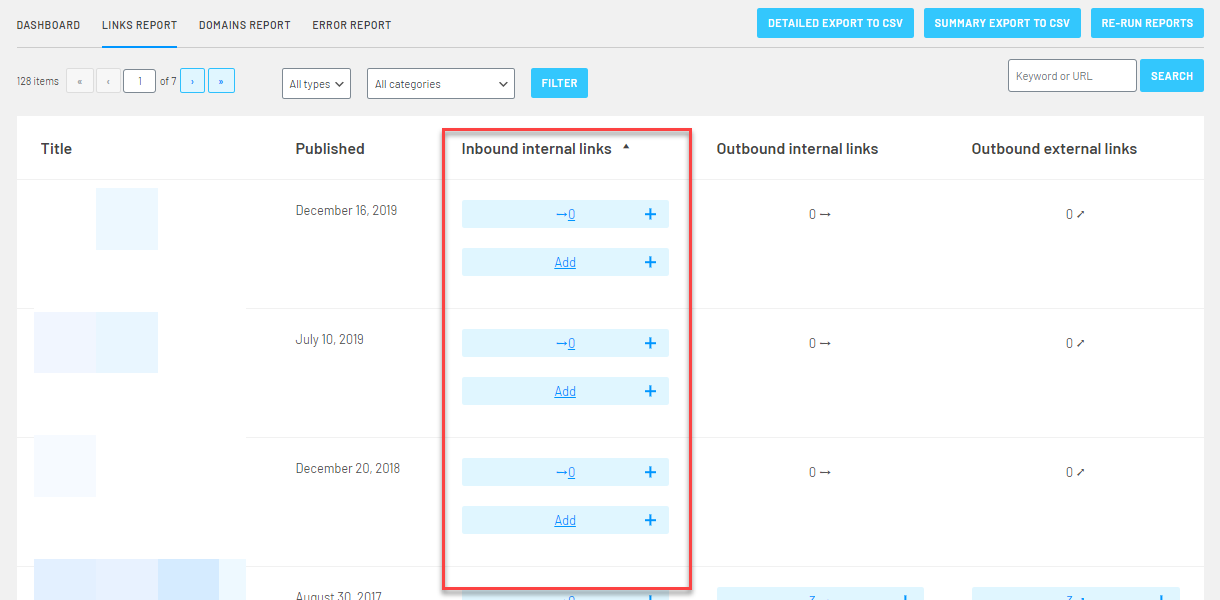Click outbound external links count for July 10, 2019
The image size is (1220, 600).
(1075, 343)
